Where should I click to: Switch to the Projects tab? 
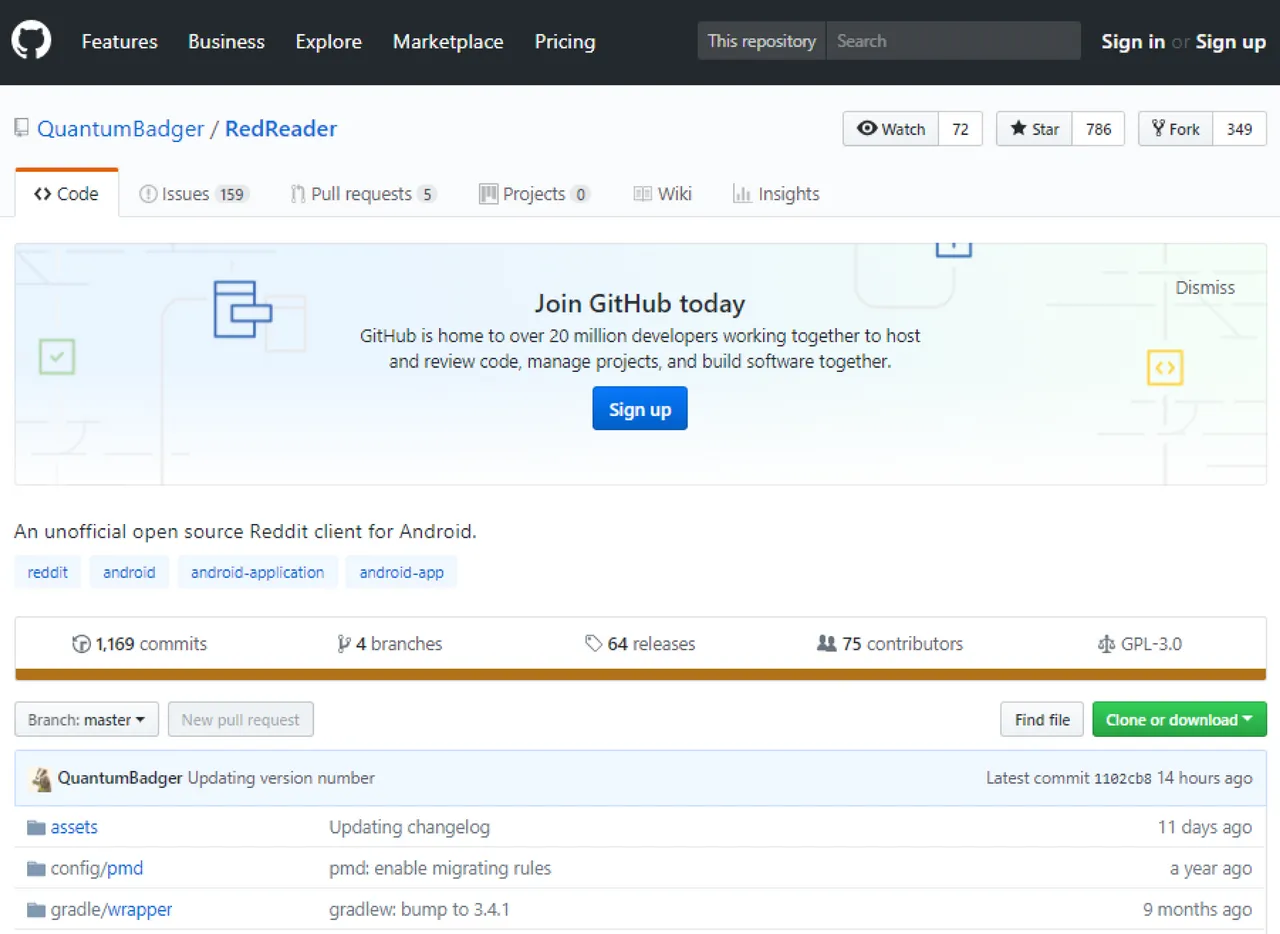(x=534, y=194)
